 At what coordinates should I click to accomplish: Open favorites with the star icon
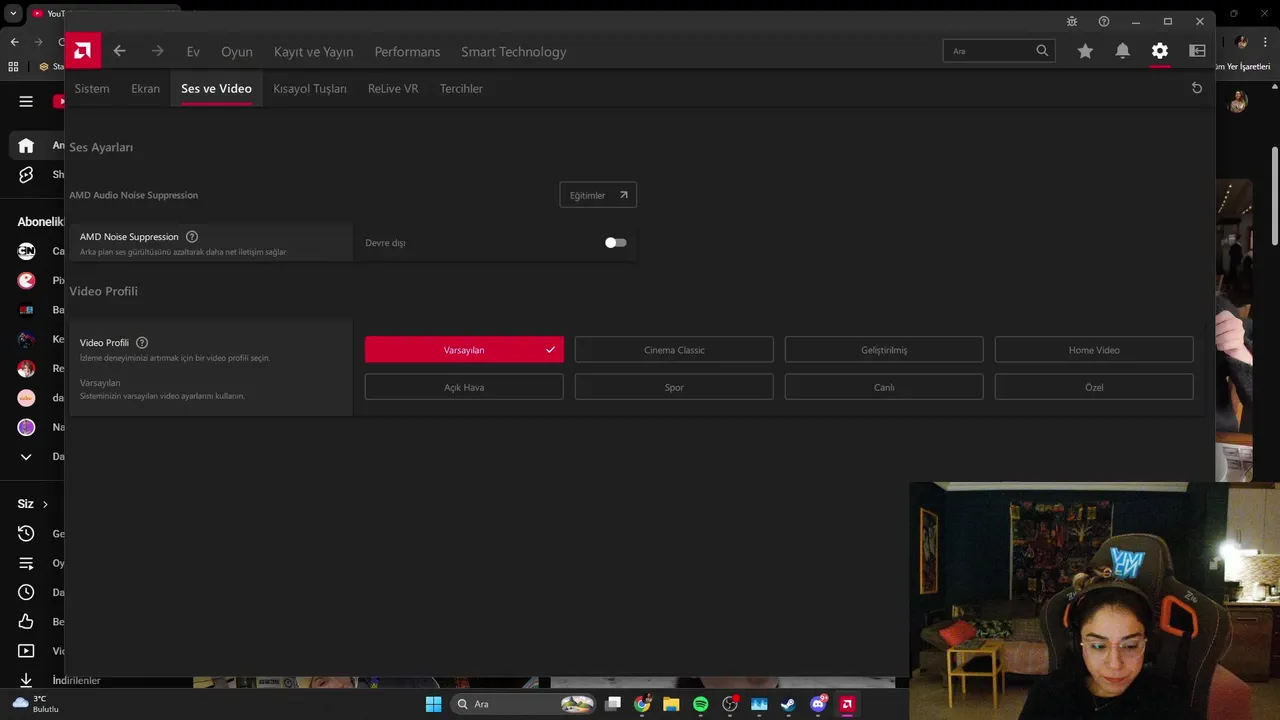pos(1085,51)
